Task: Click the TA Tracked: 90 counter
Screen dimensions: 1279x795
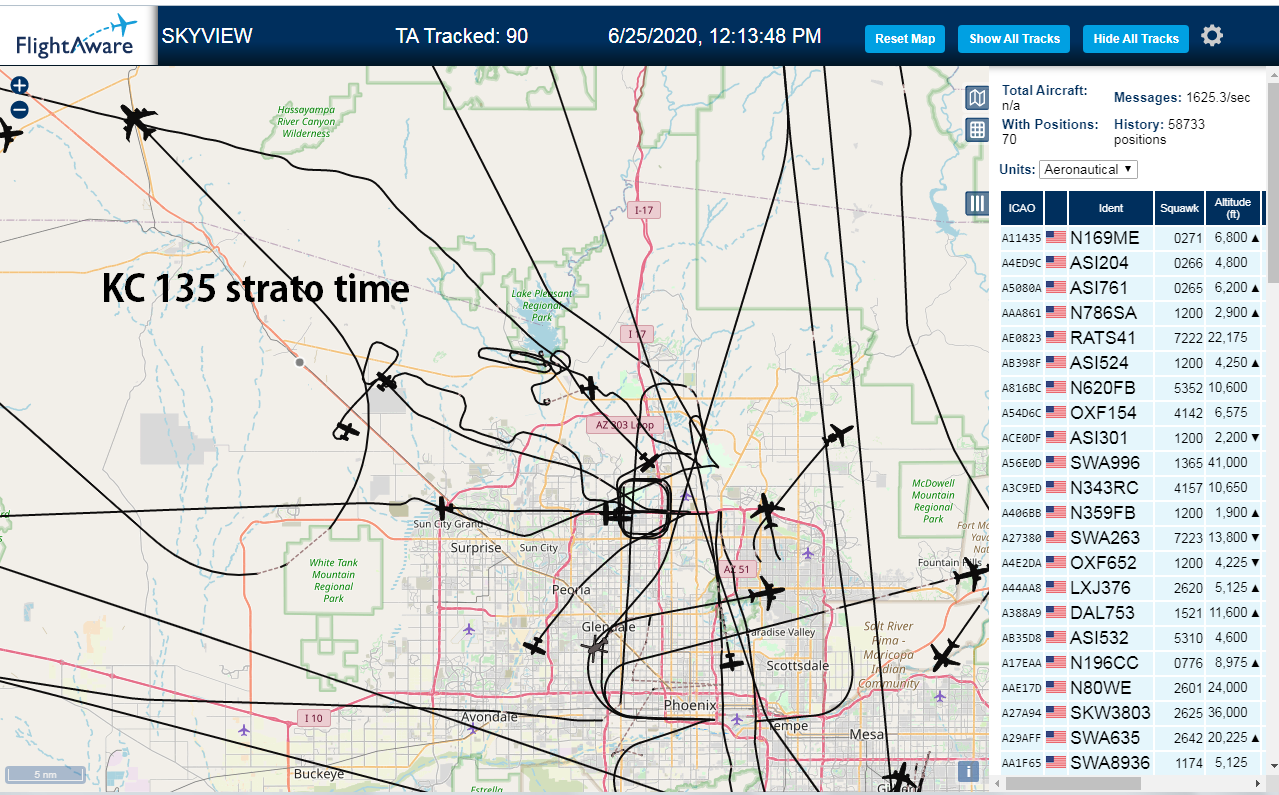Action: 461,36
